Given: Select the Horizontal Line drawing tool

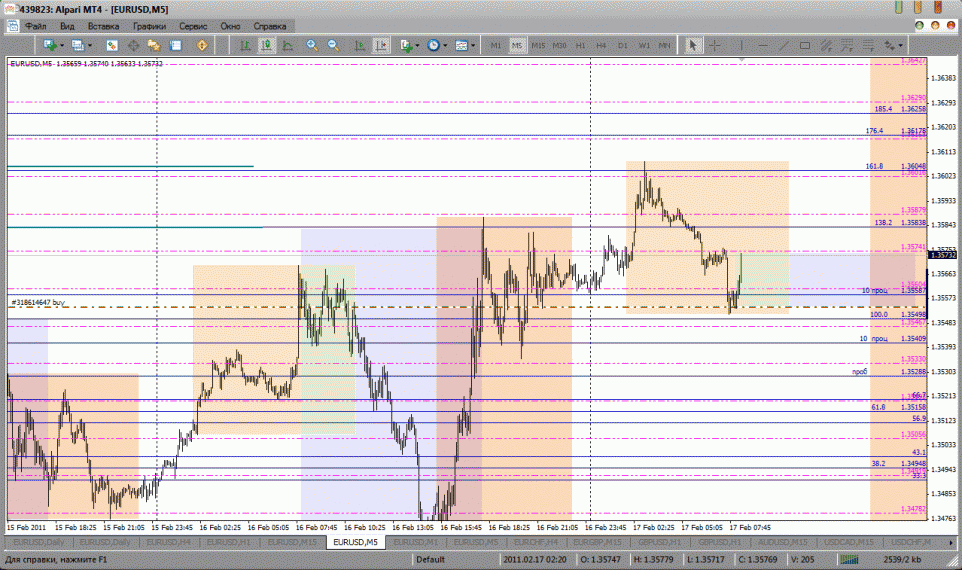Looking at the screenshot, I should (x=763, y=45).
